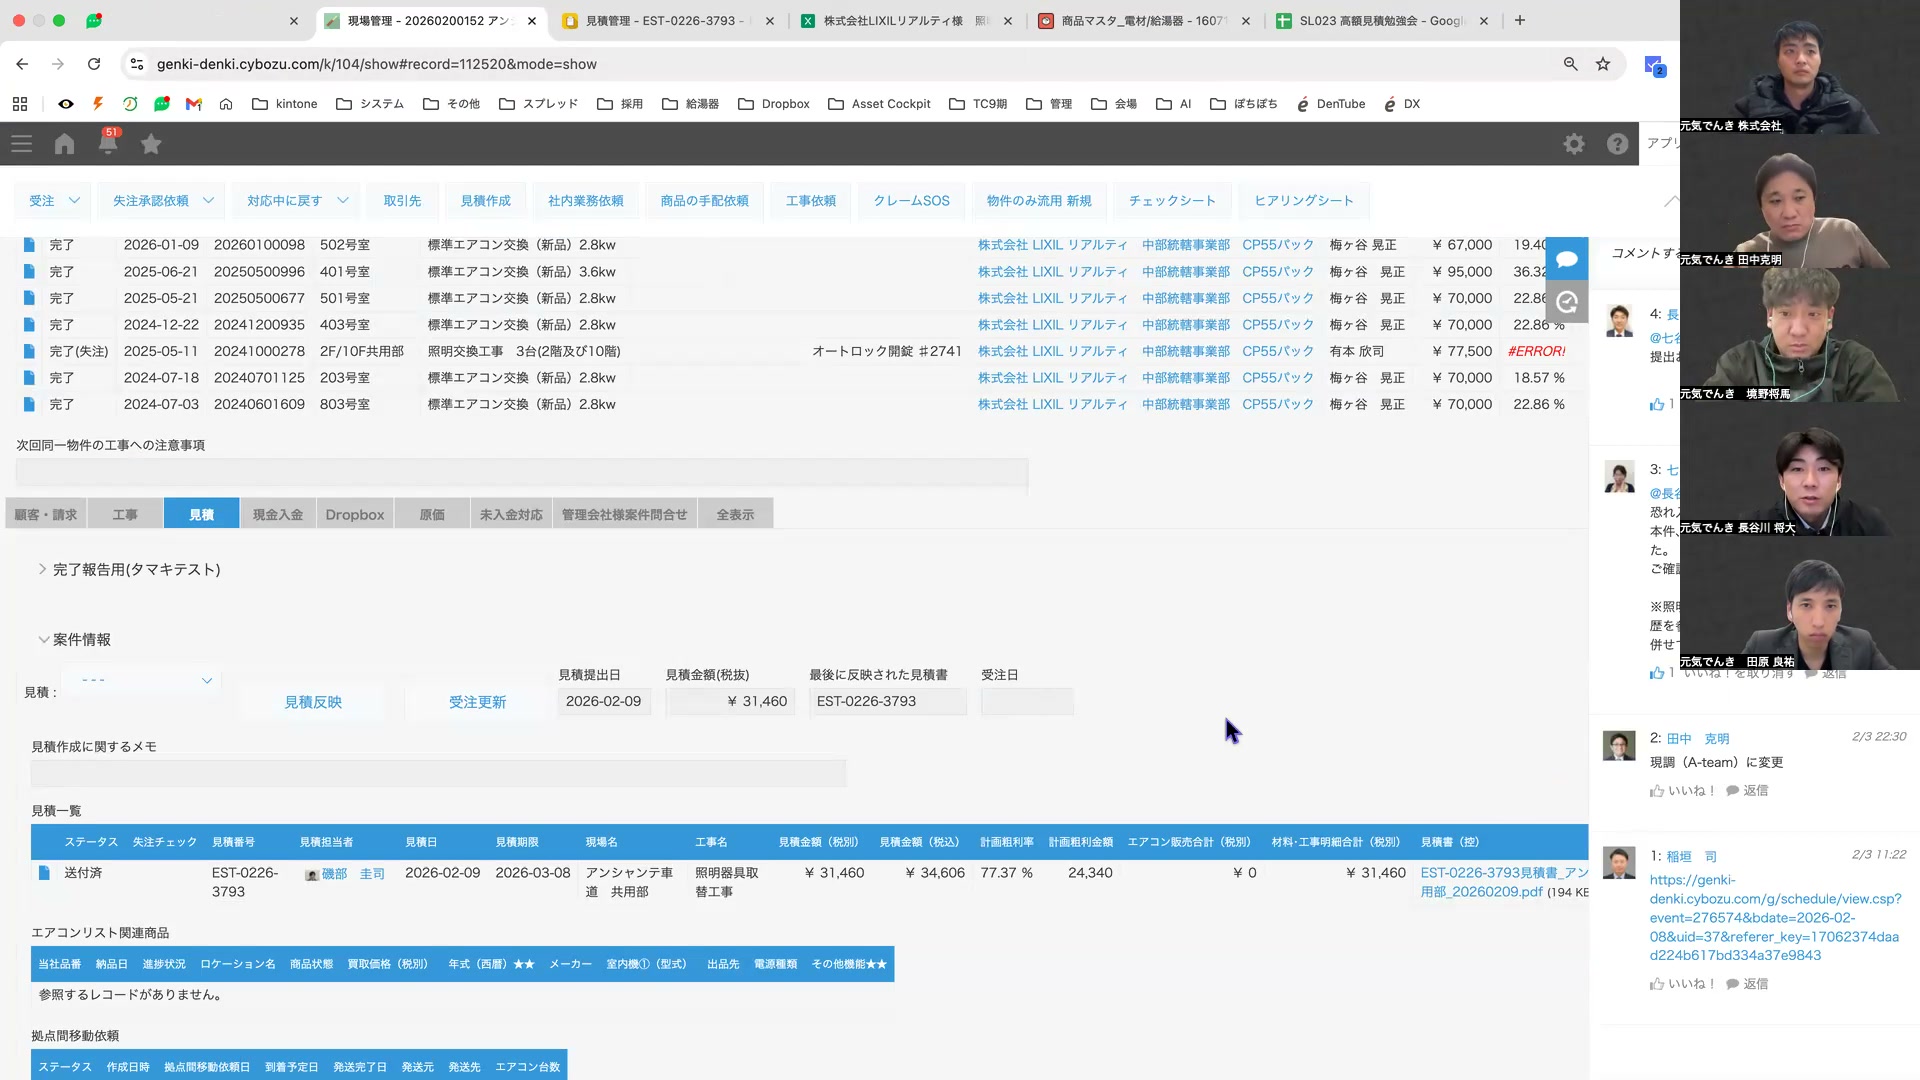Click the 次回同一物件の工事への注意事項 field

pos(522,473)
